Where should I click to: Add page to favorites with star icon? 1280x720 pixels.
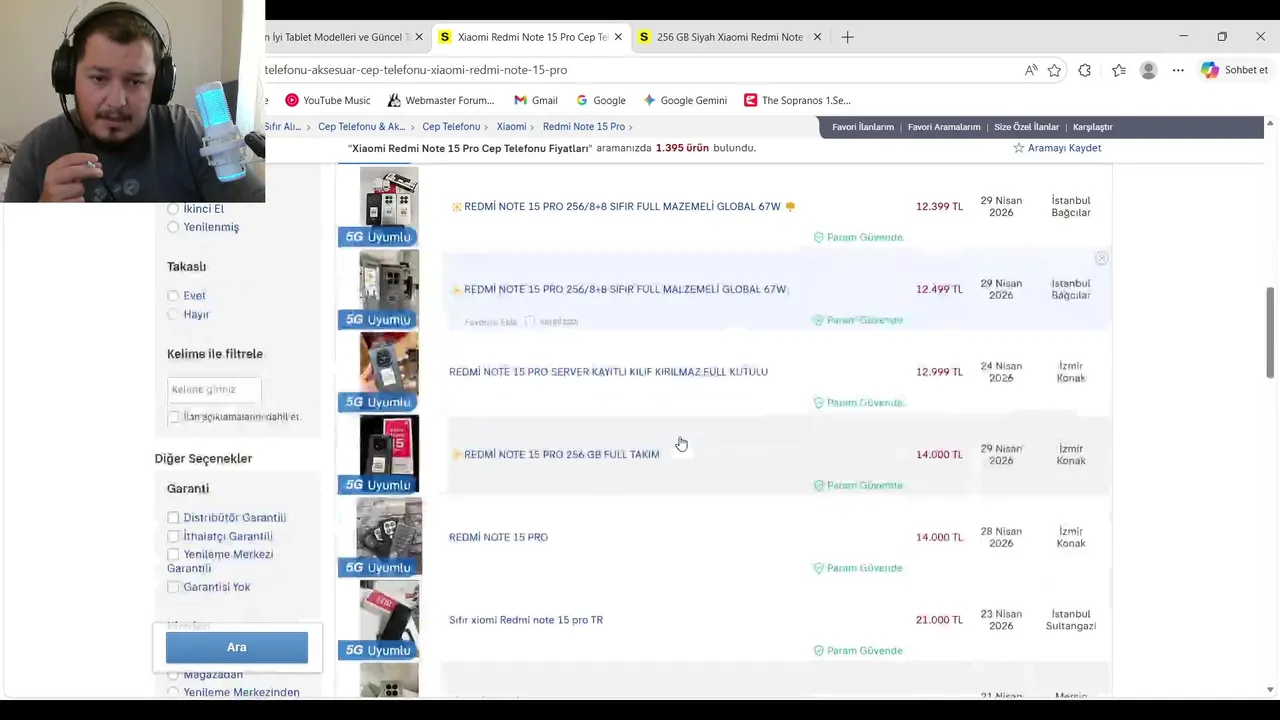1054,70
